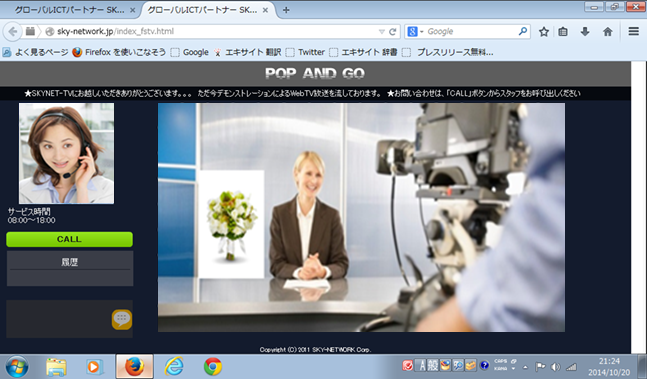Image resolution: width=647 pixels, height=379 pixels.
Task: Click the Show desktop strip
Action: [x=642, y=366]
